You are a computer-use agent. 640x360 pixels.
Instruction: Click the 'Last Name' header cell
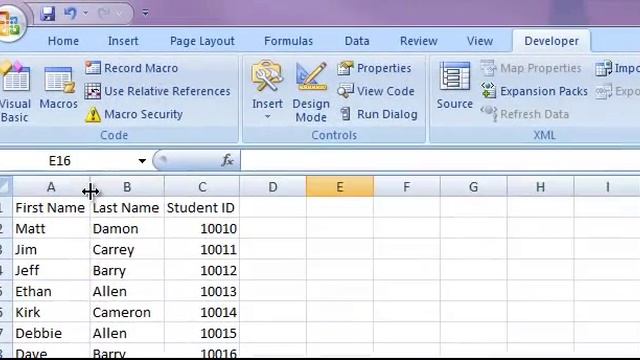pyautogui.click(x=127, y=208)
